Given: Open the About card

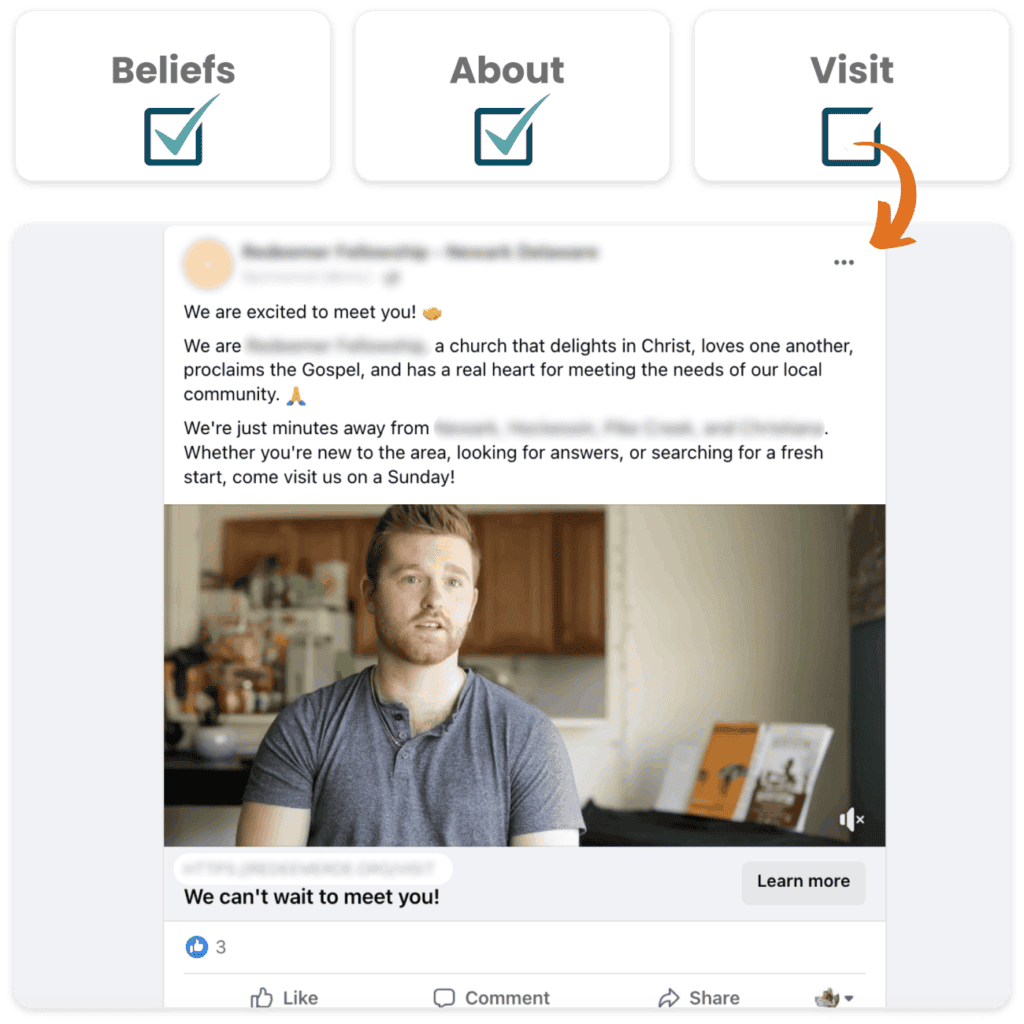Looking at the screenshot, I should [x=512, y=96].
